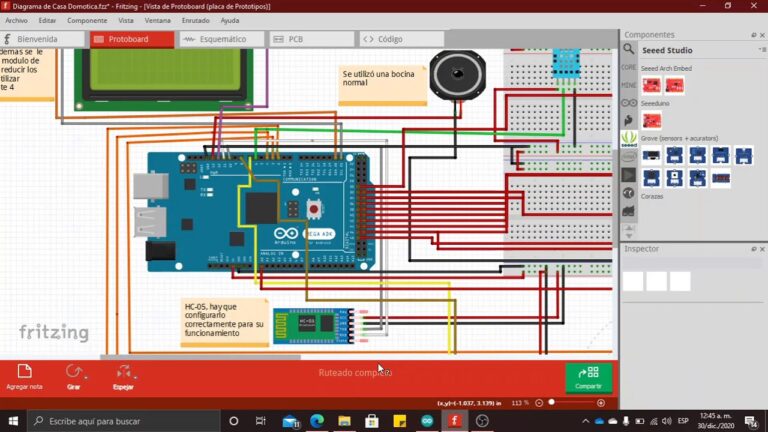Open the Arduino parts bin
The image size is (768, 432).
[629, 103]
